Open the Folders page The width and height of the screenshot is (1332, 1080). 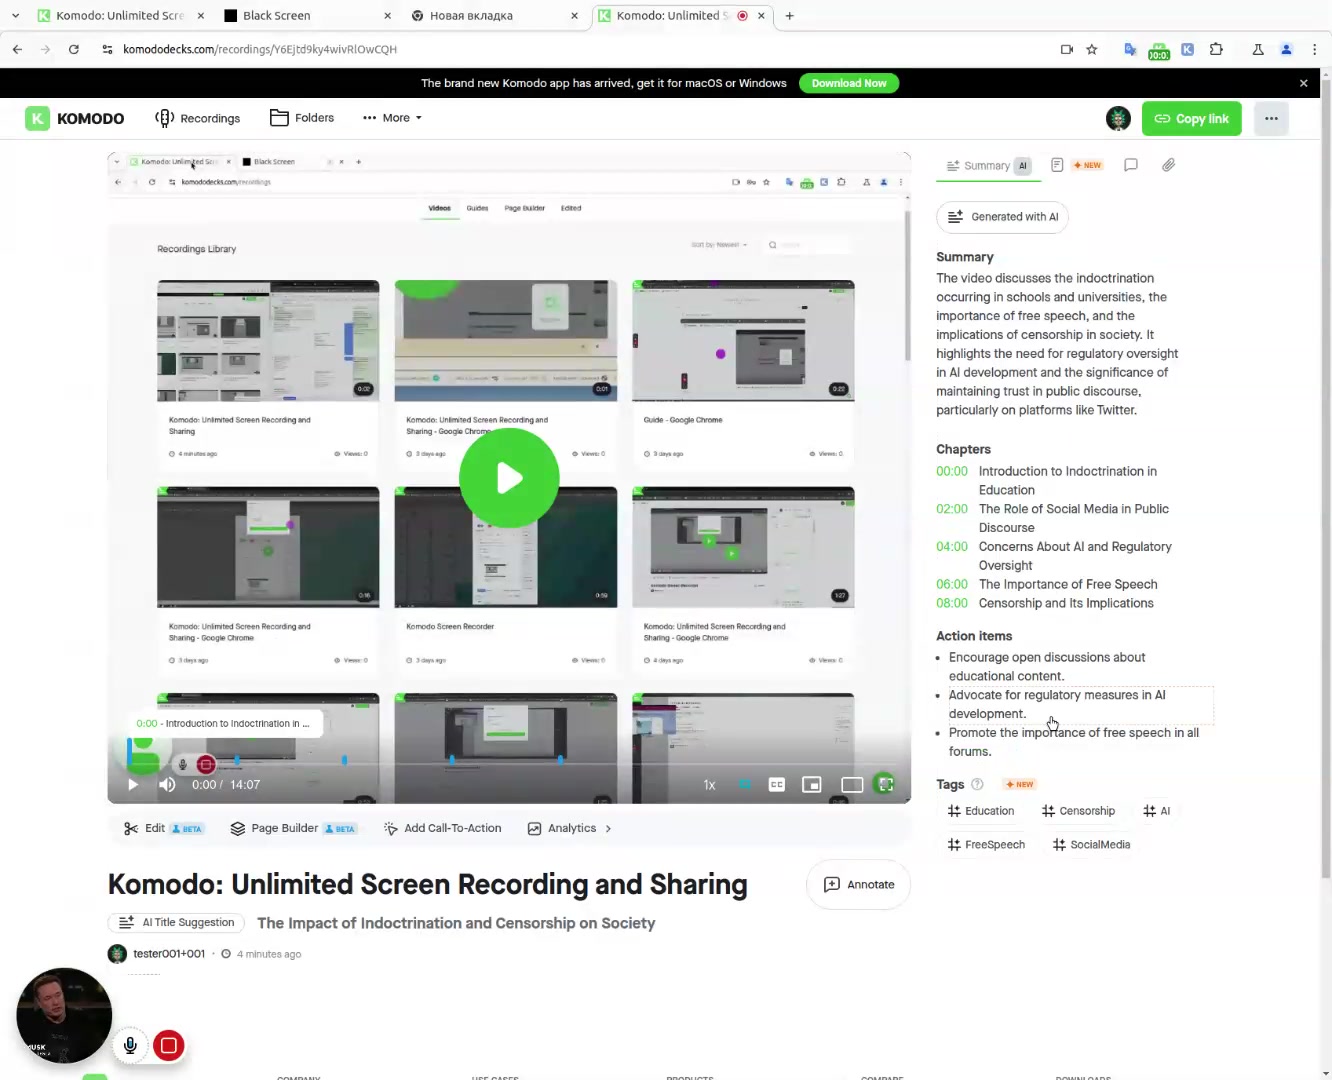302,118
